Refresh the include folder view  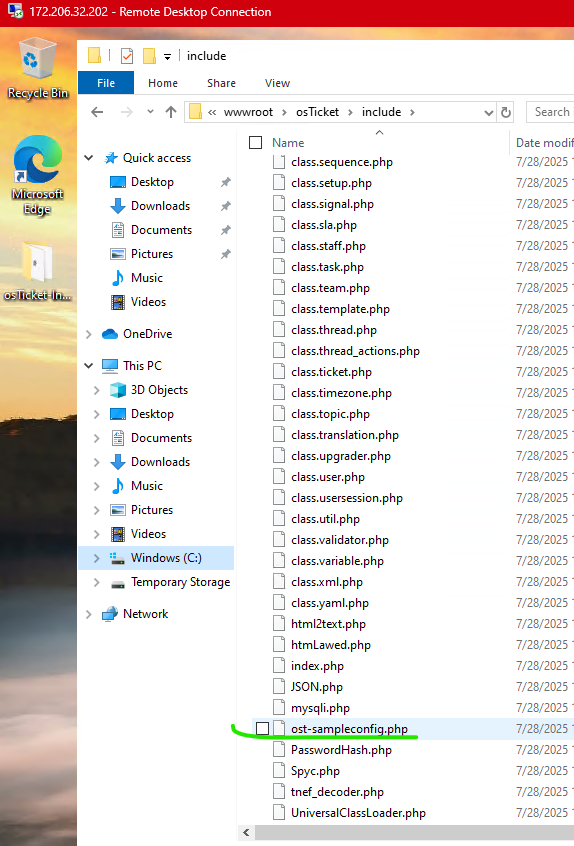505,112
